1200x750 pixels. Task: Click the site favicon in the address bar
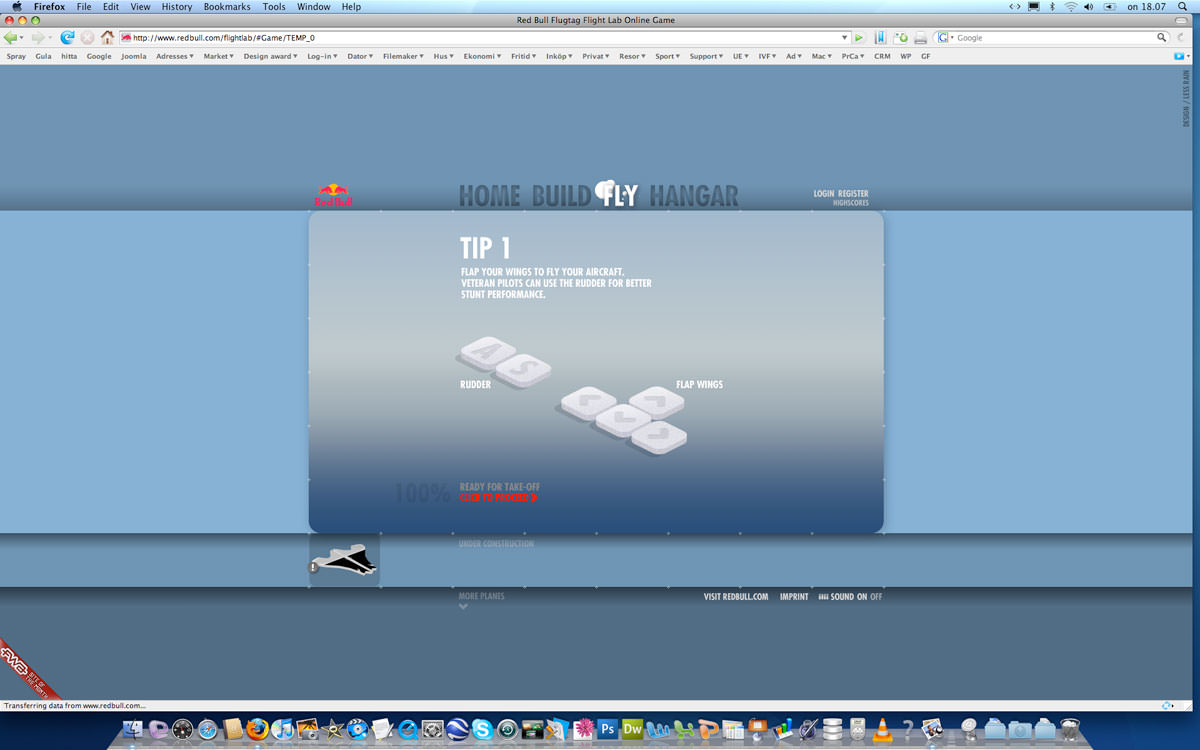126,38
